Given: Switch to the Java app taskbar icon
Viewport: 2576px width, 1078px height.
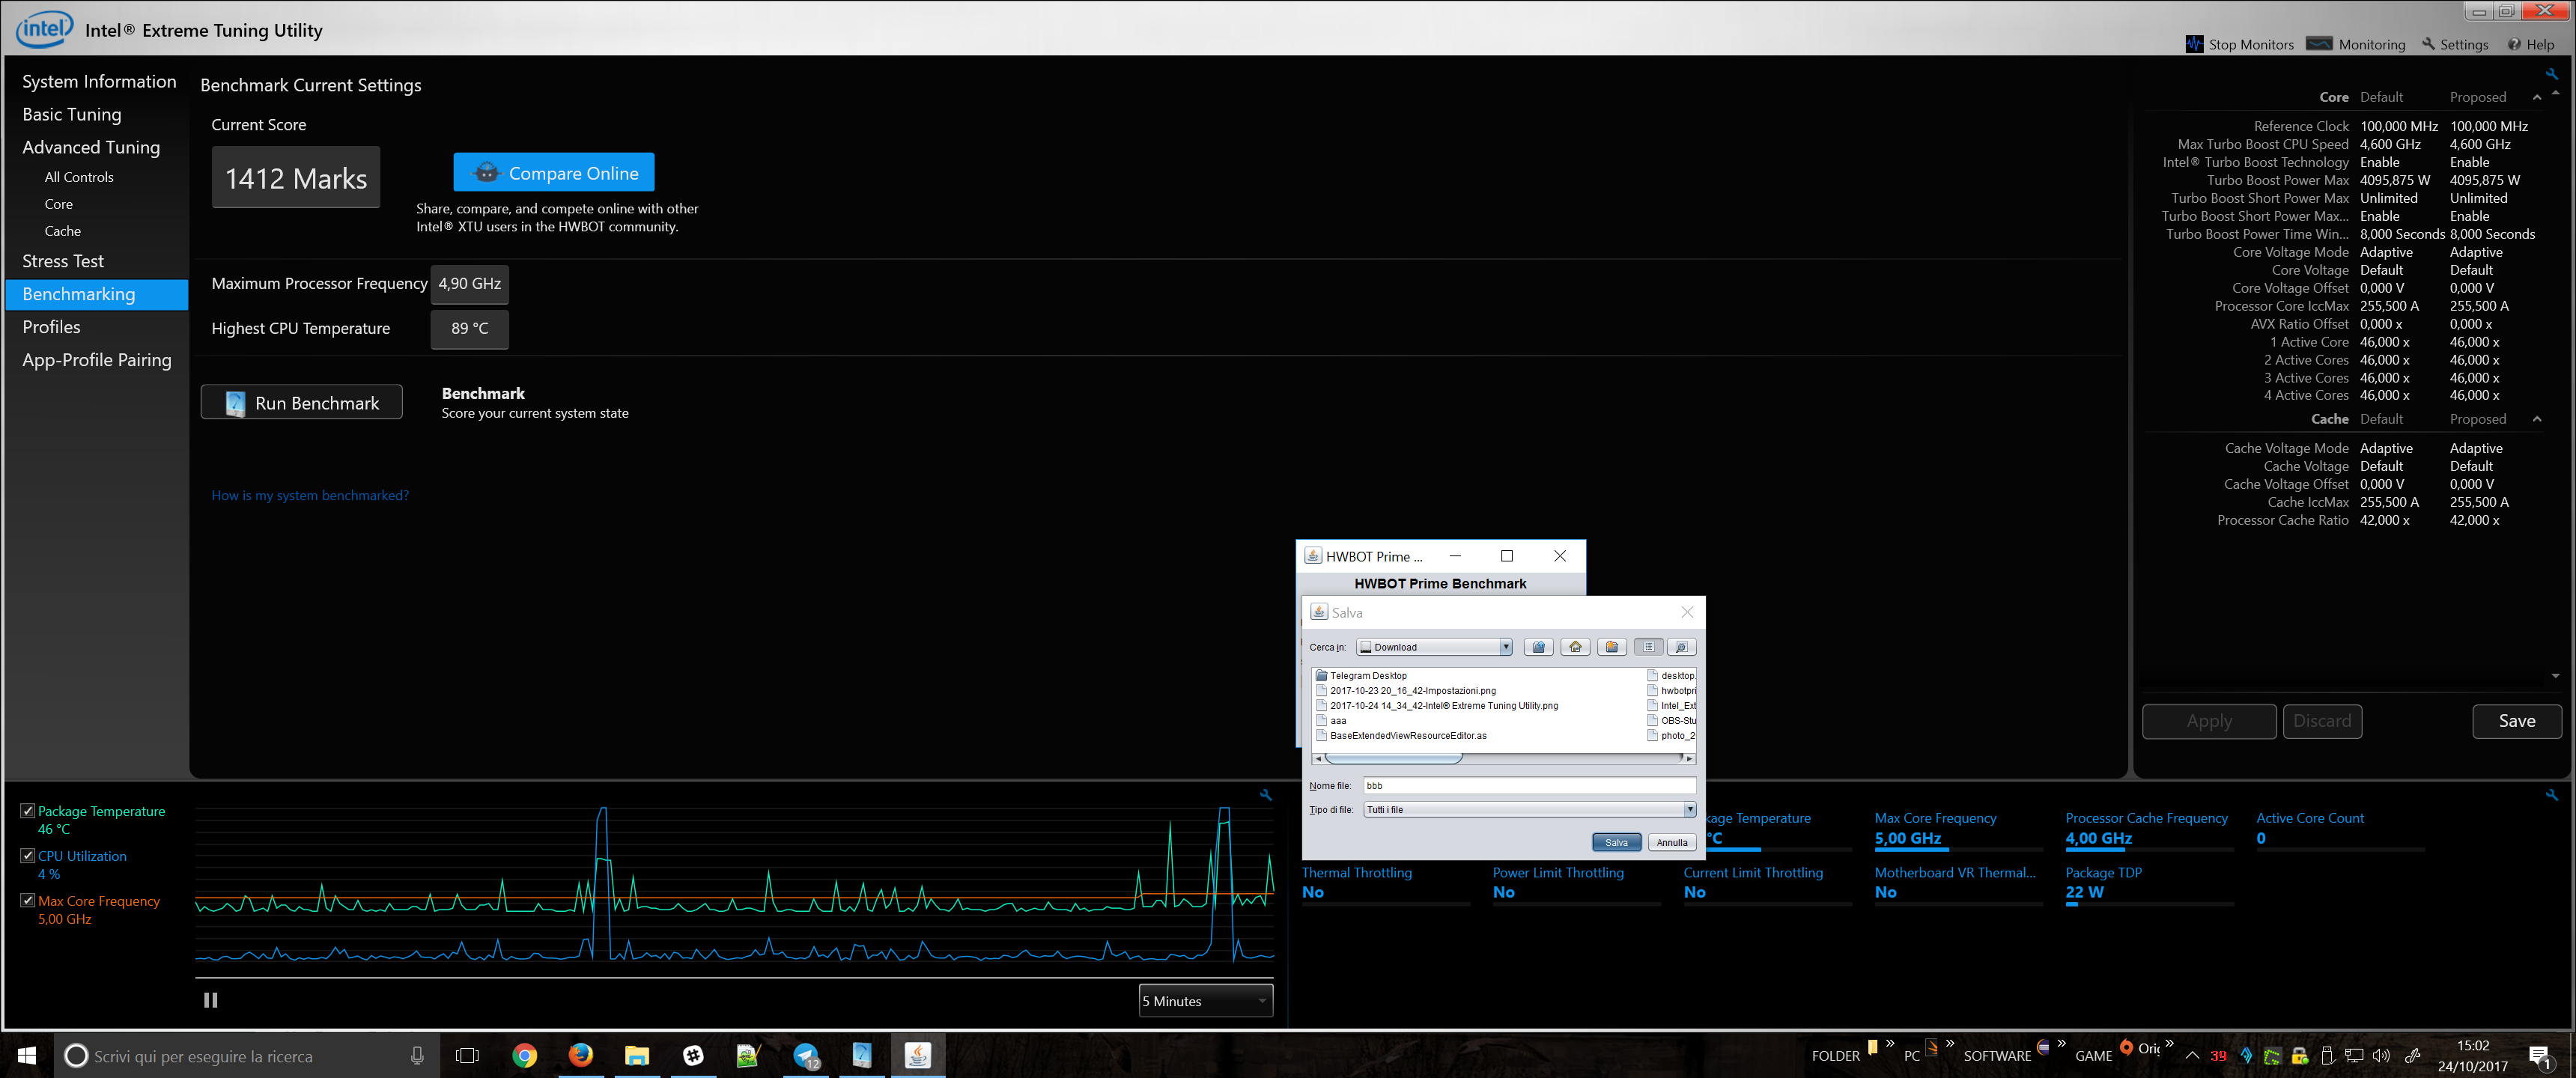Looking at the screenshot, I should 917,1055.
